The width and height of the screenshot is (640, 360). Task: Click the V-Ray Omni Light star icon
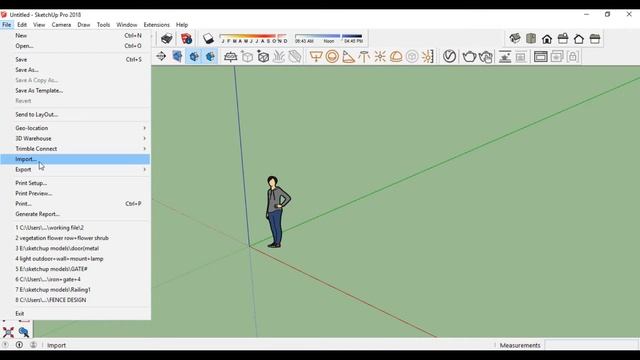(x=380, y=56)
